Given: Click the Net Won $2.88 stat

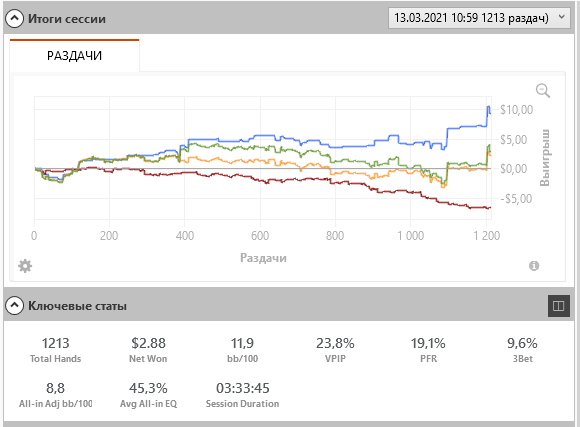Looking at the screenshot, I should [148, 350].
